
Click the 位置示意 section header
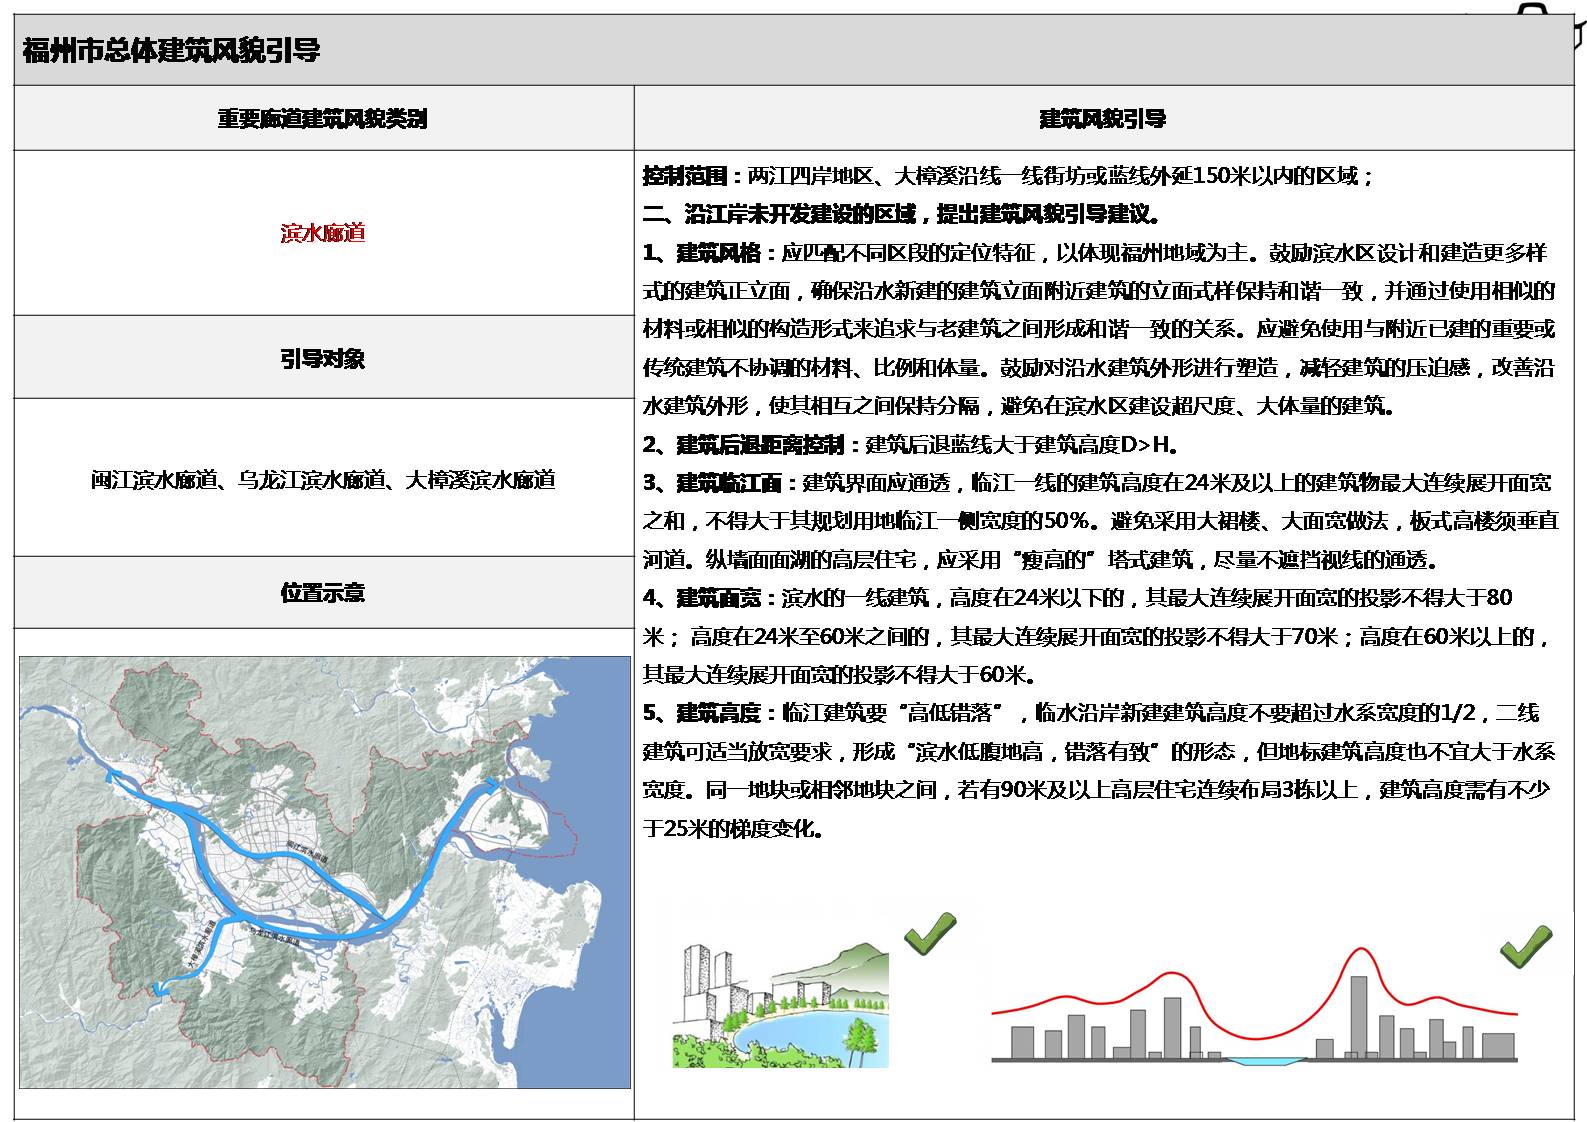click(323, 593)
